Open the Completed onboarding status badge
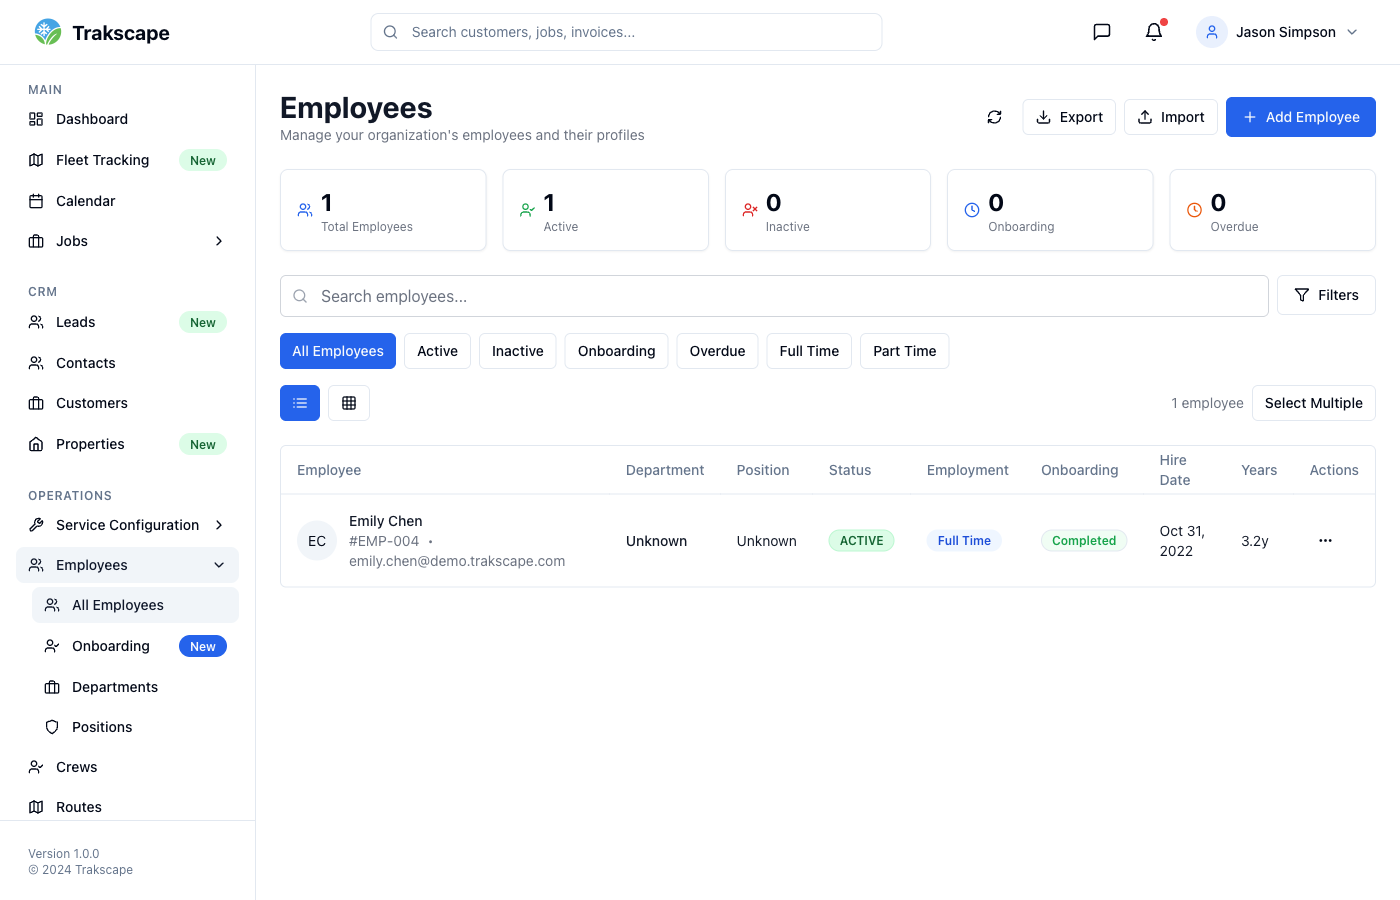Viewport: 1400px width, 900px height. (x=1084, y=540)
